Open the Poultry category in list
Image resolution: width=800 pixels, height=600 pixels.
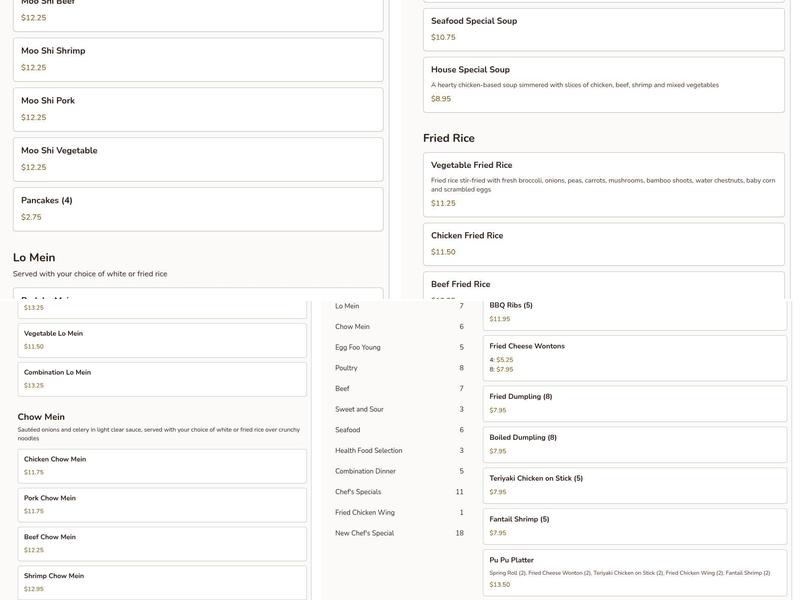tap(398, 368)
